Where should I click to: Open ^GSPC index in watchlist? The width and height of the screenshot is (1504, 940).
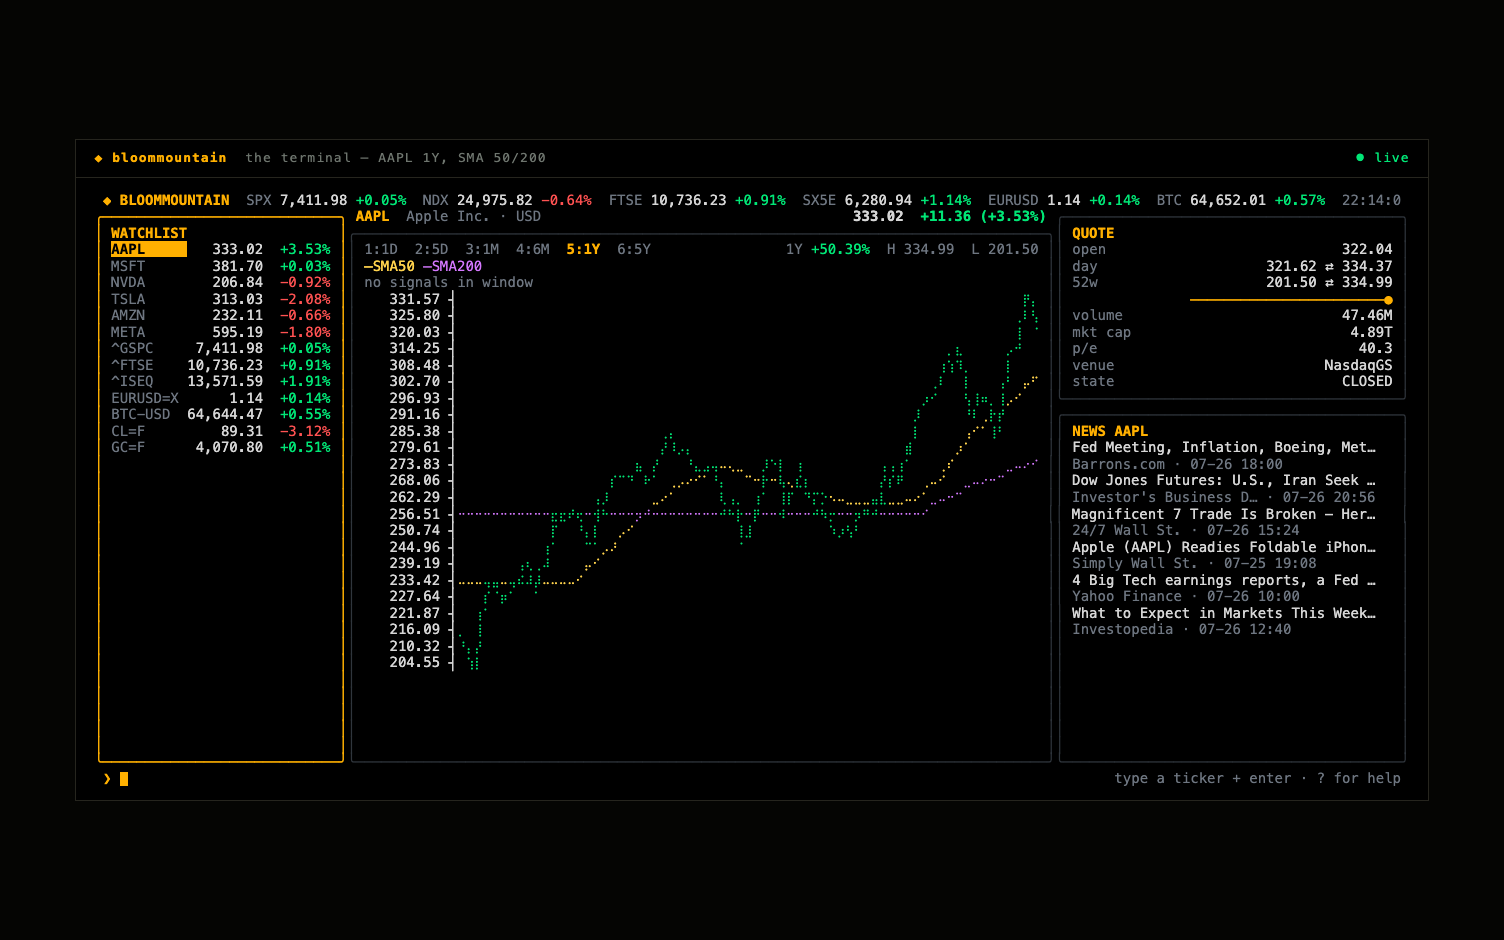pos(221,348)
